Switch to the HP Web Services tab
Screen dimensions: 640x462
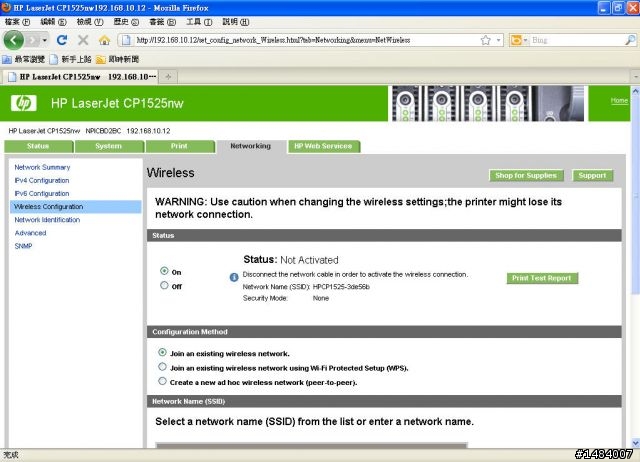pyautogui.click(x=324, y=147)
